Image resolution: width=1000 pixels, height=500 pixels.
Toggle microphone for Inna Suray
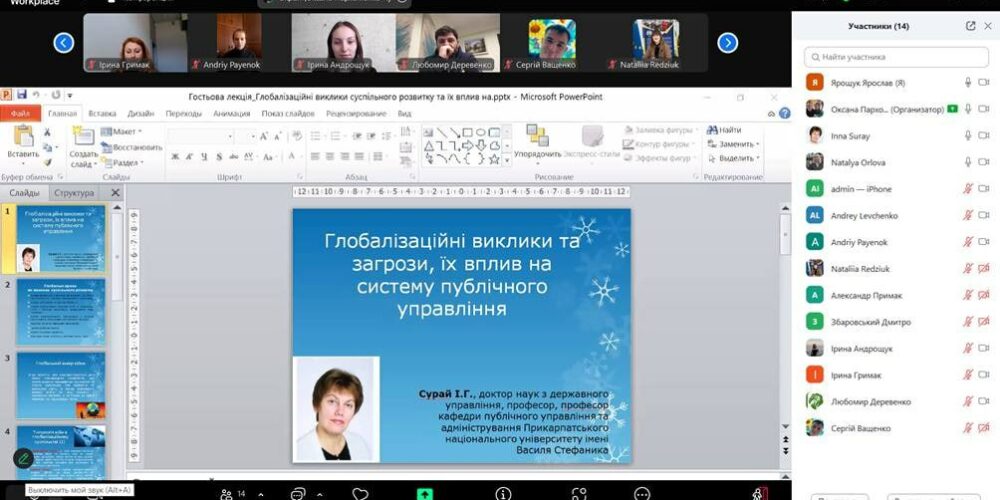coord(968,135)
